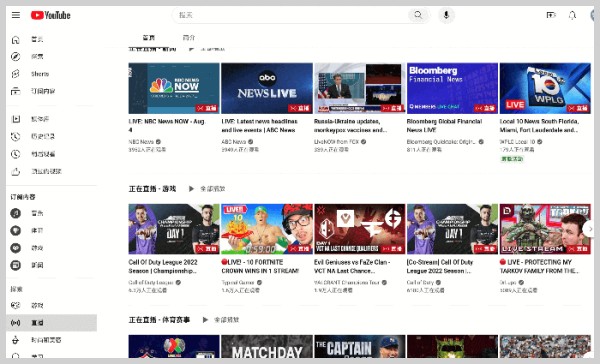The width and height of the screenshot is (600, 364).
Task: Switch to the first channel tab 首页
Action: [x=148, y=38]
